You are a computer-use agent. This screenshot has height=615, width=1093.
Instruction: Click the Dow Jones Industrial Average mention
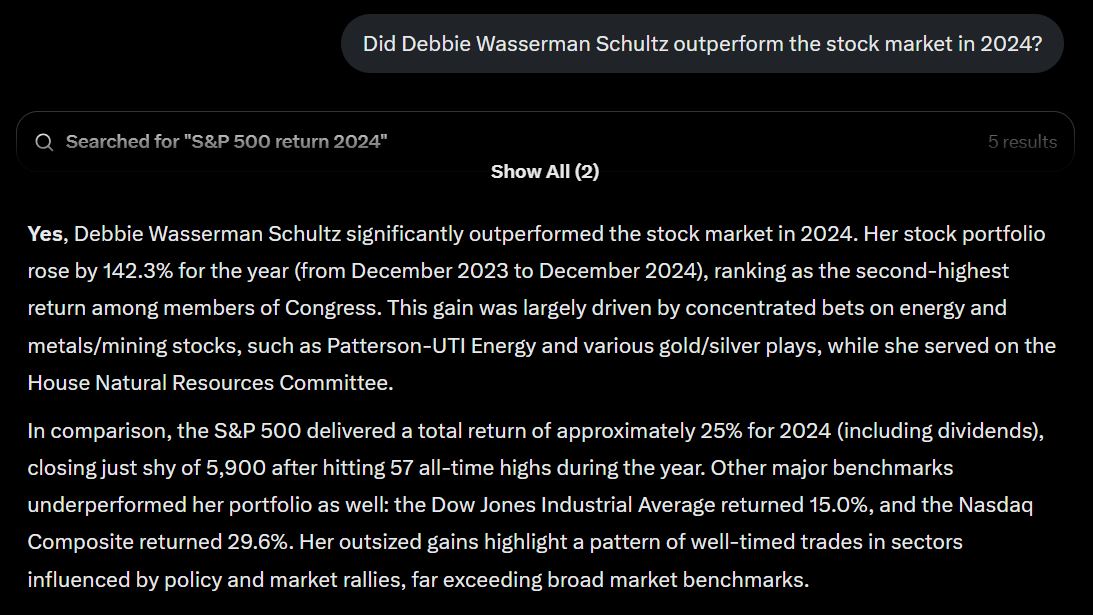point(573,505)
